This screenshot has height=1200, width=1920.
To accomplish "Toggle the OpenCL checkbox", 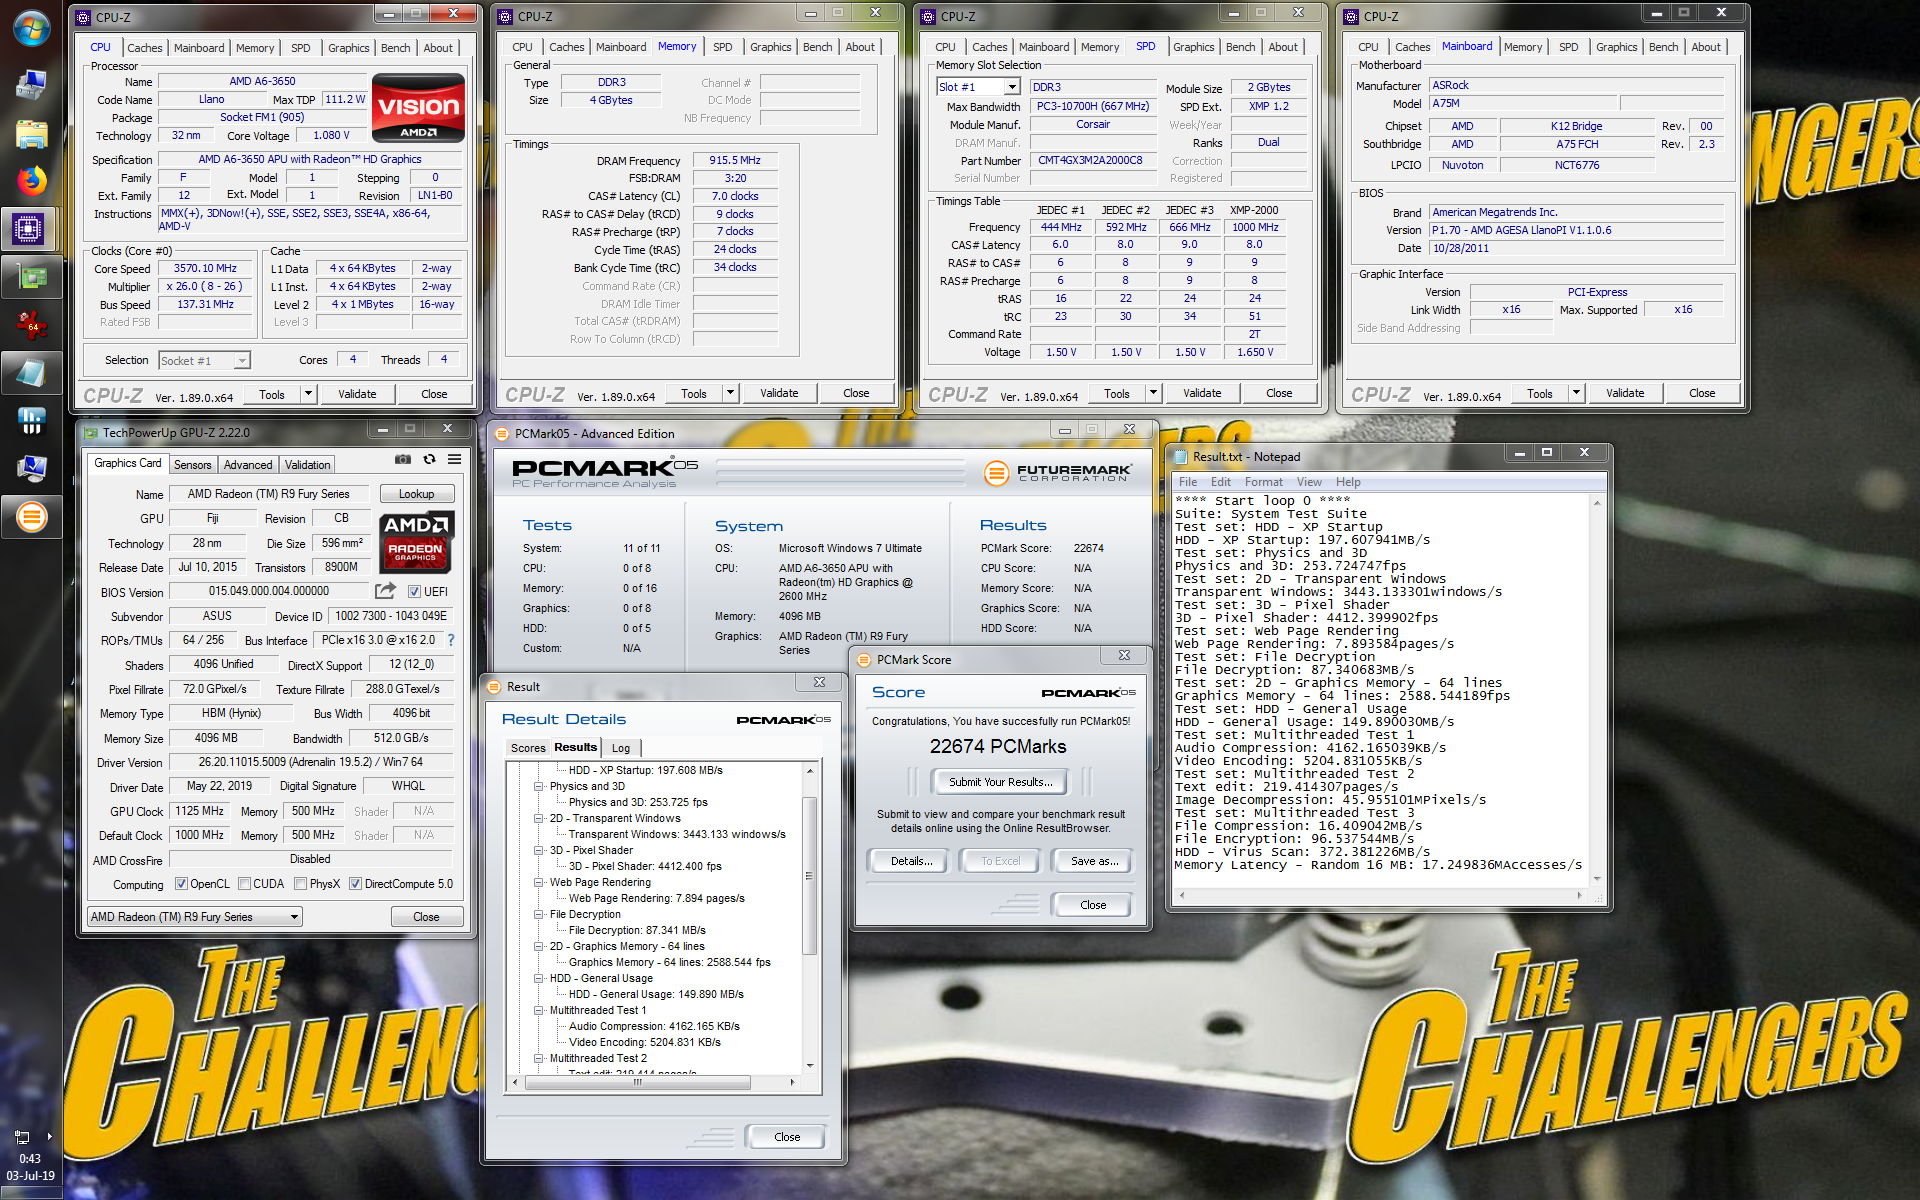I will 181,884.
